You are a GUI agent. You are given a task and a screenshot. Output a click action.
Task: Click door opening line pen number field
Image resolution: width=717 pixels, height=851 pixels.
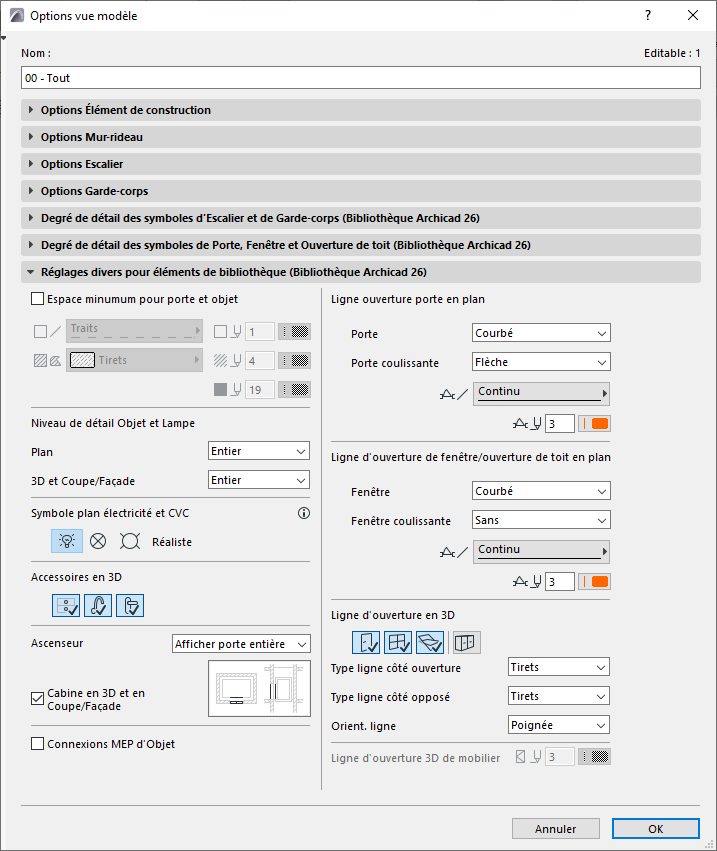(560, 423)
